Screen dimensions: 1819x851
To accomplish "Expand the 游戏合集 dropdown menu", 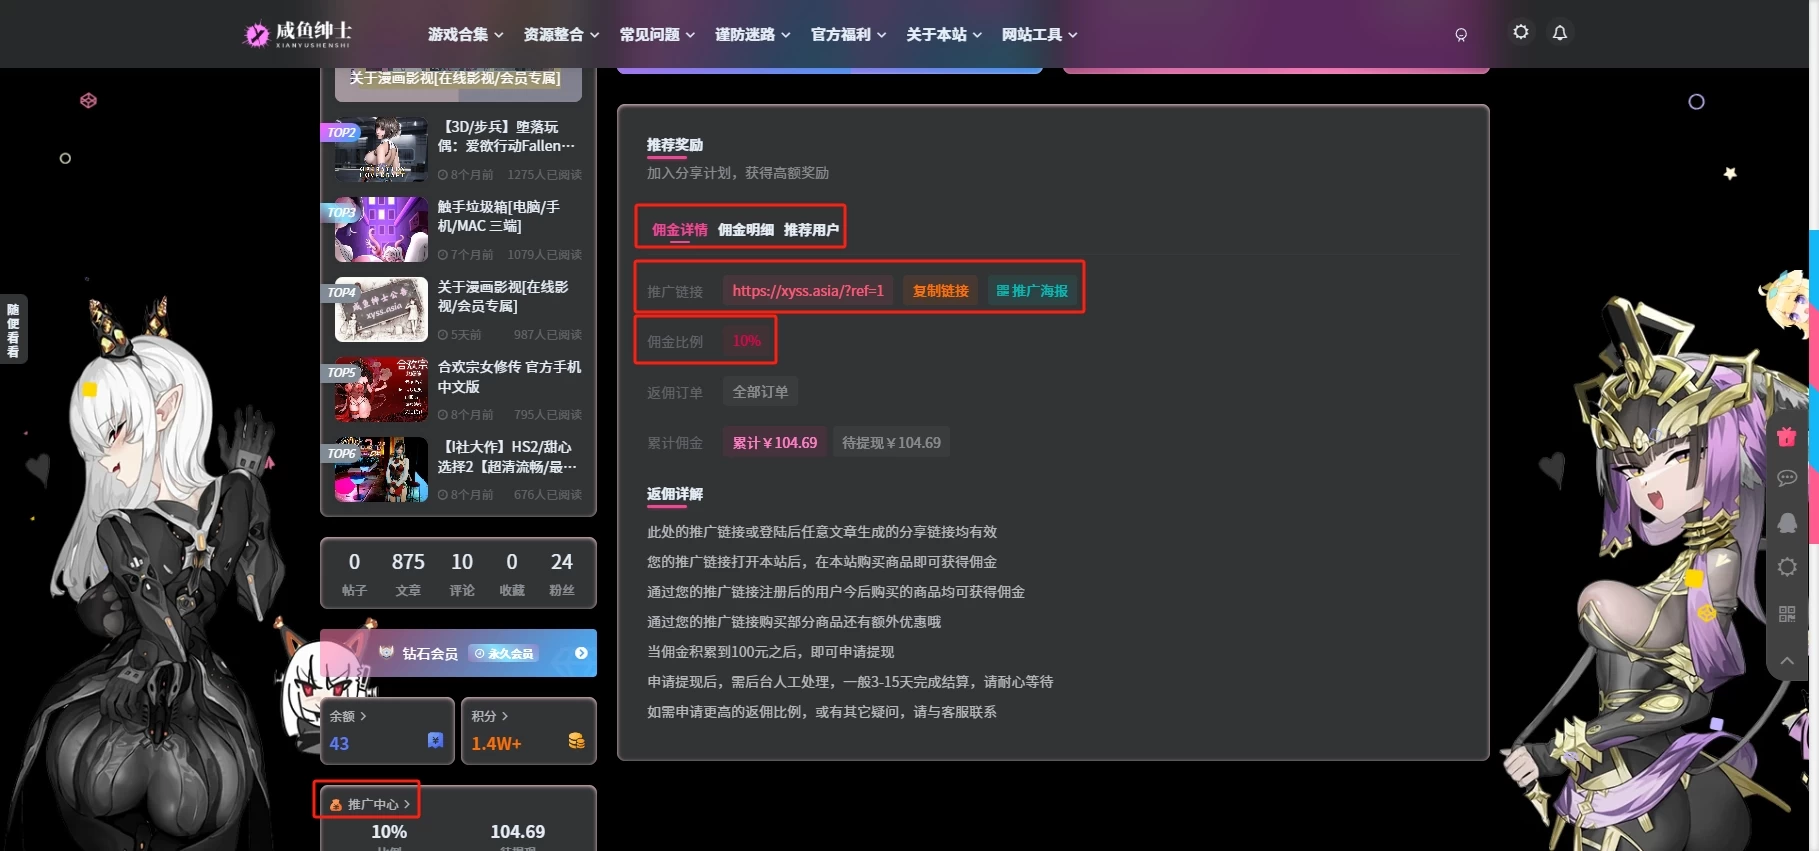I will pyautogui.click(x=465, y=35).
